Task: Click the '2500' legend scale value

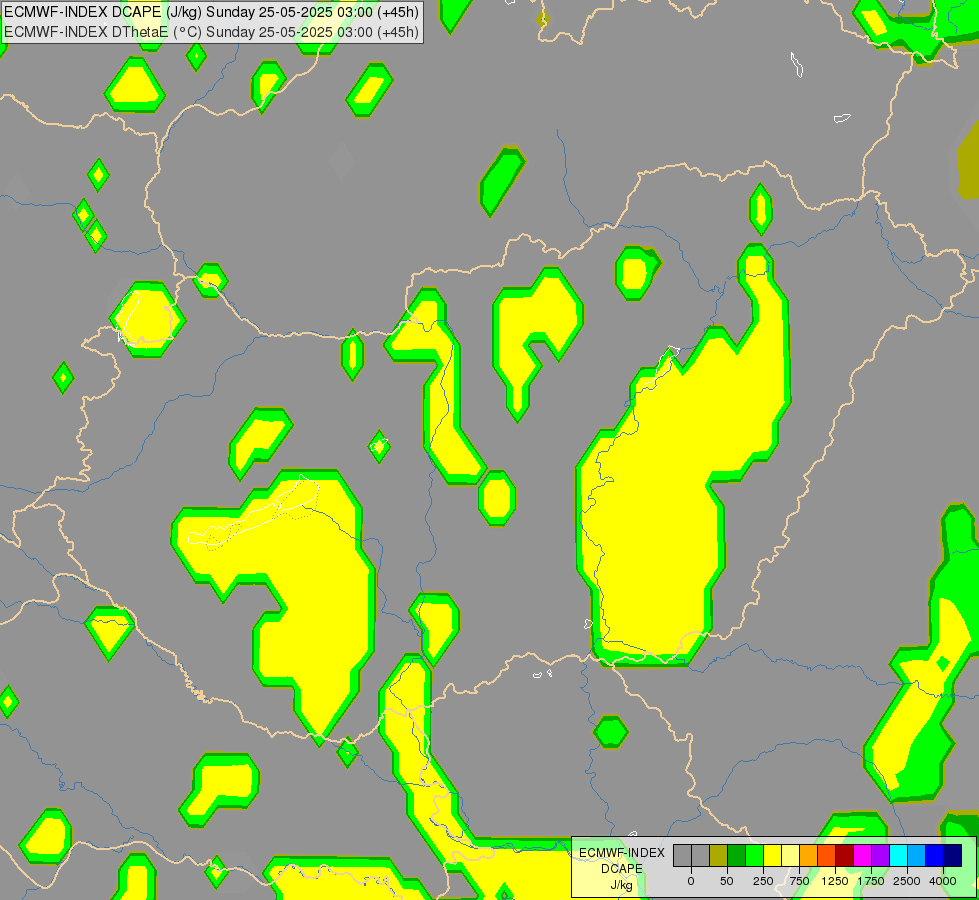Action: tap(907, 881)
